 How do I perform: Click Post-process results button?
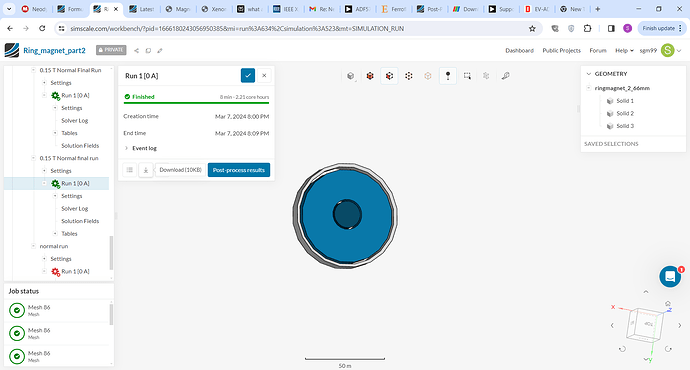pyautogui.click(x=239, y=170)
